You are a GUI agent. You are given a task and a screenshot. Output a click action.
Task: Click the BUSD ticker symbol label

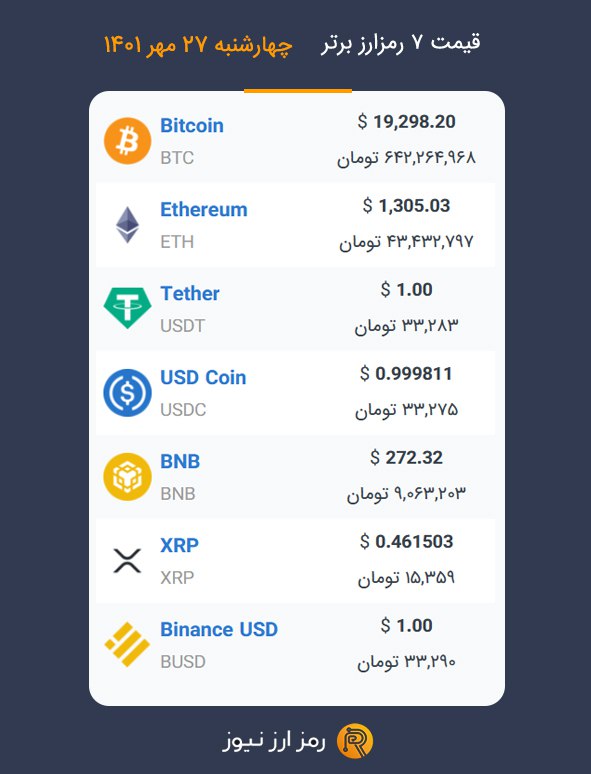click(183, 661)
